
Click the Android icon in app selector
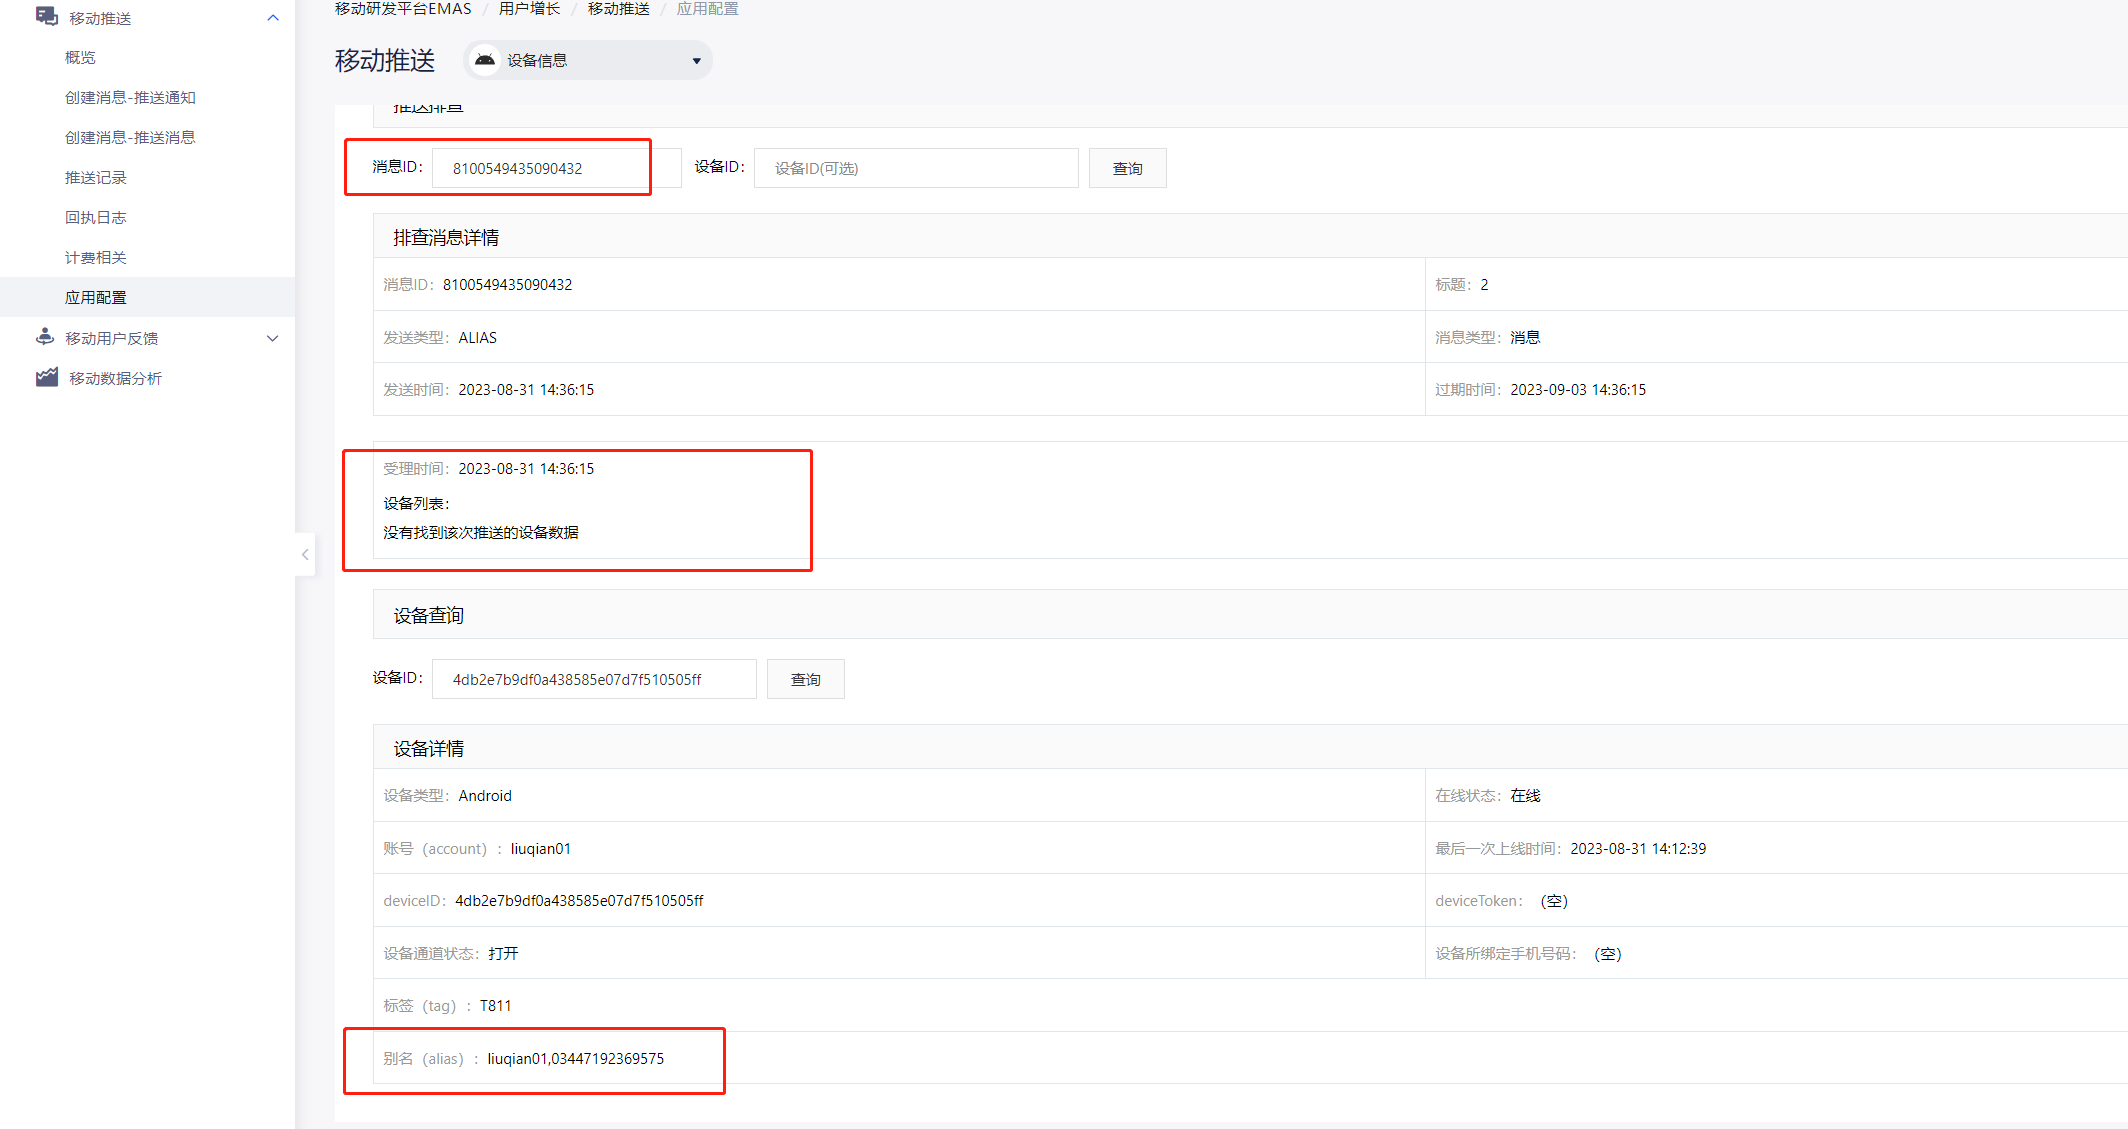pos(485,60)
